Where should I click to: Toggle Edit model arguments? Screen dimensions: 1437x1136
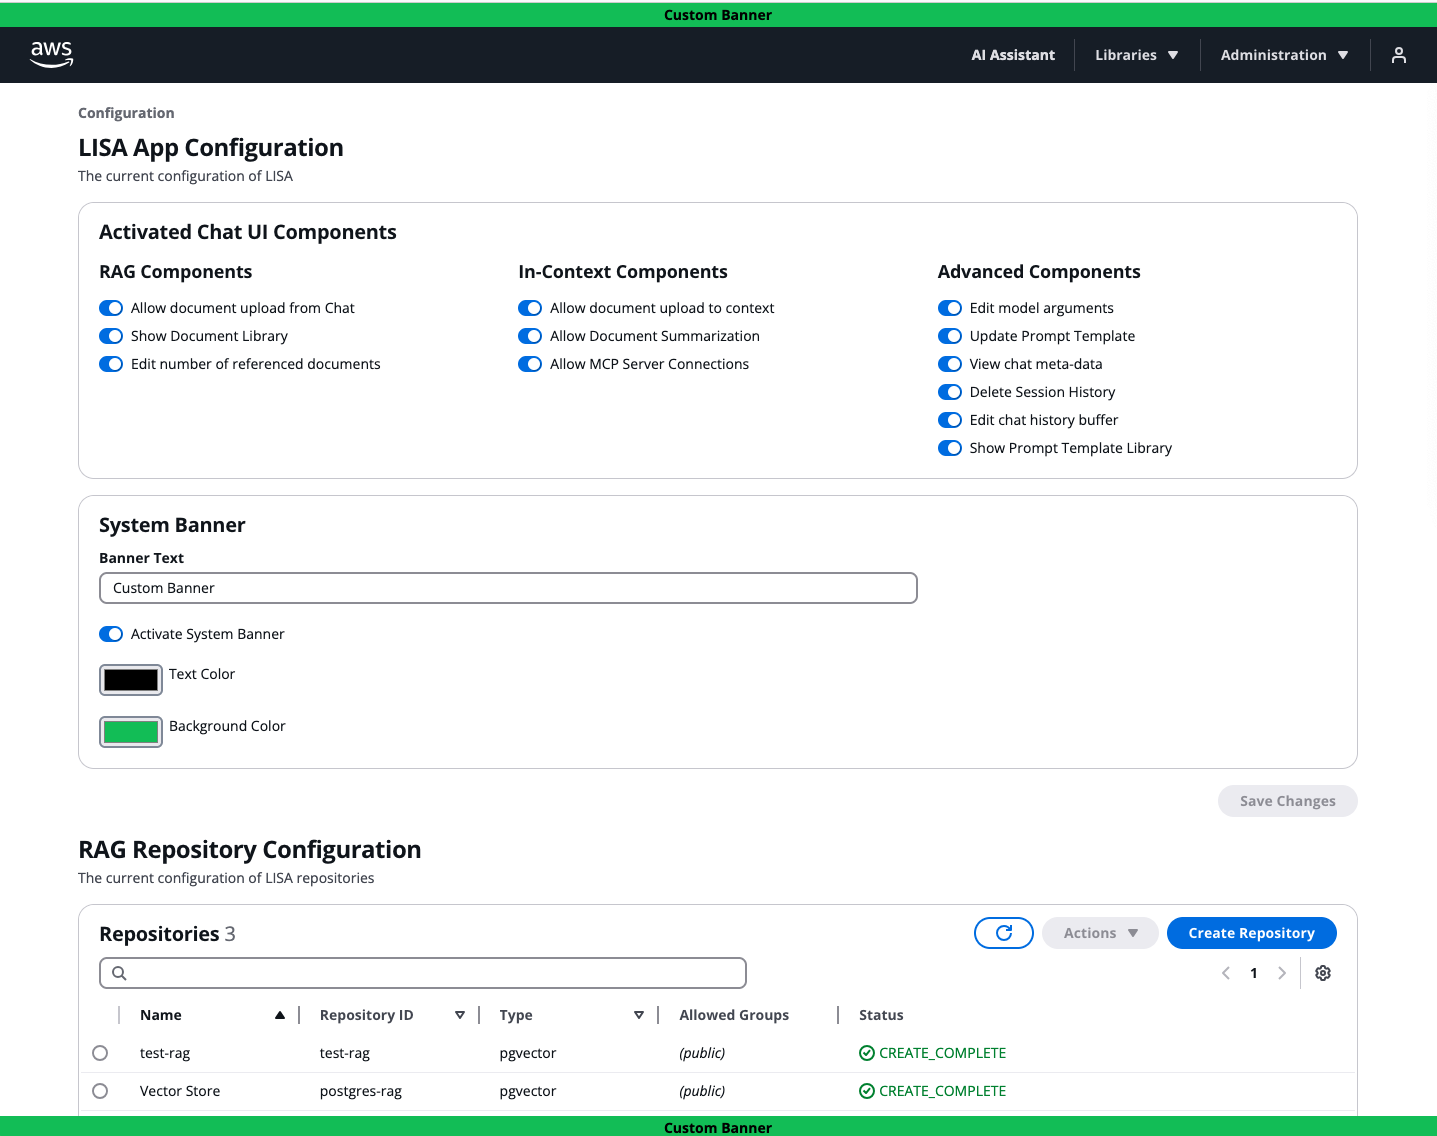coord(950,308)
